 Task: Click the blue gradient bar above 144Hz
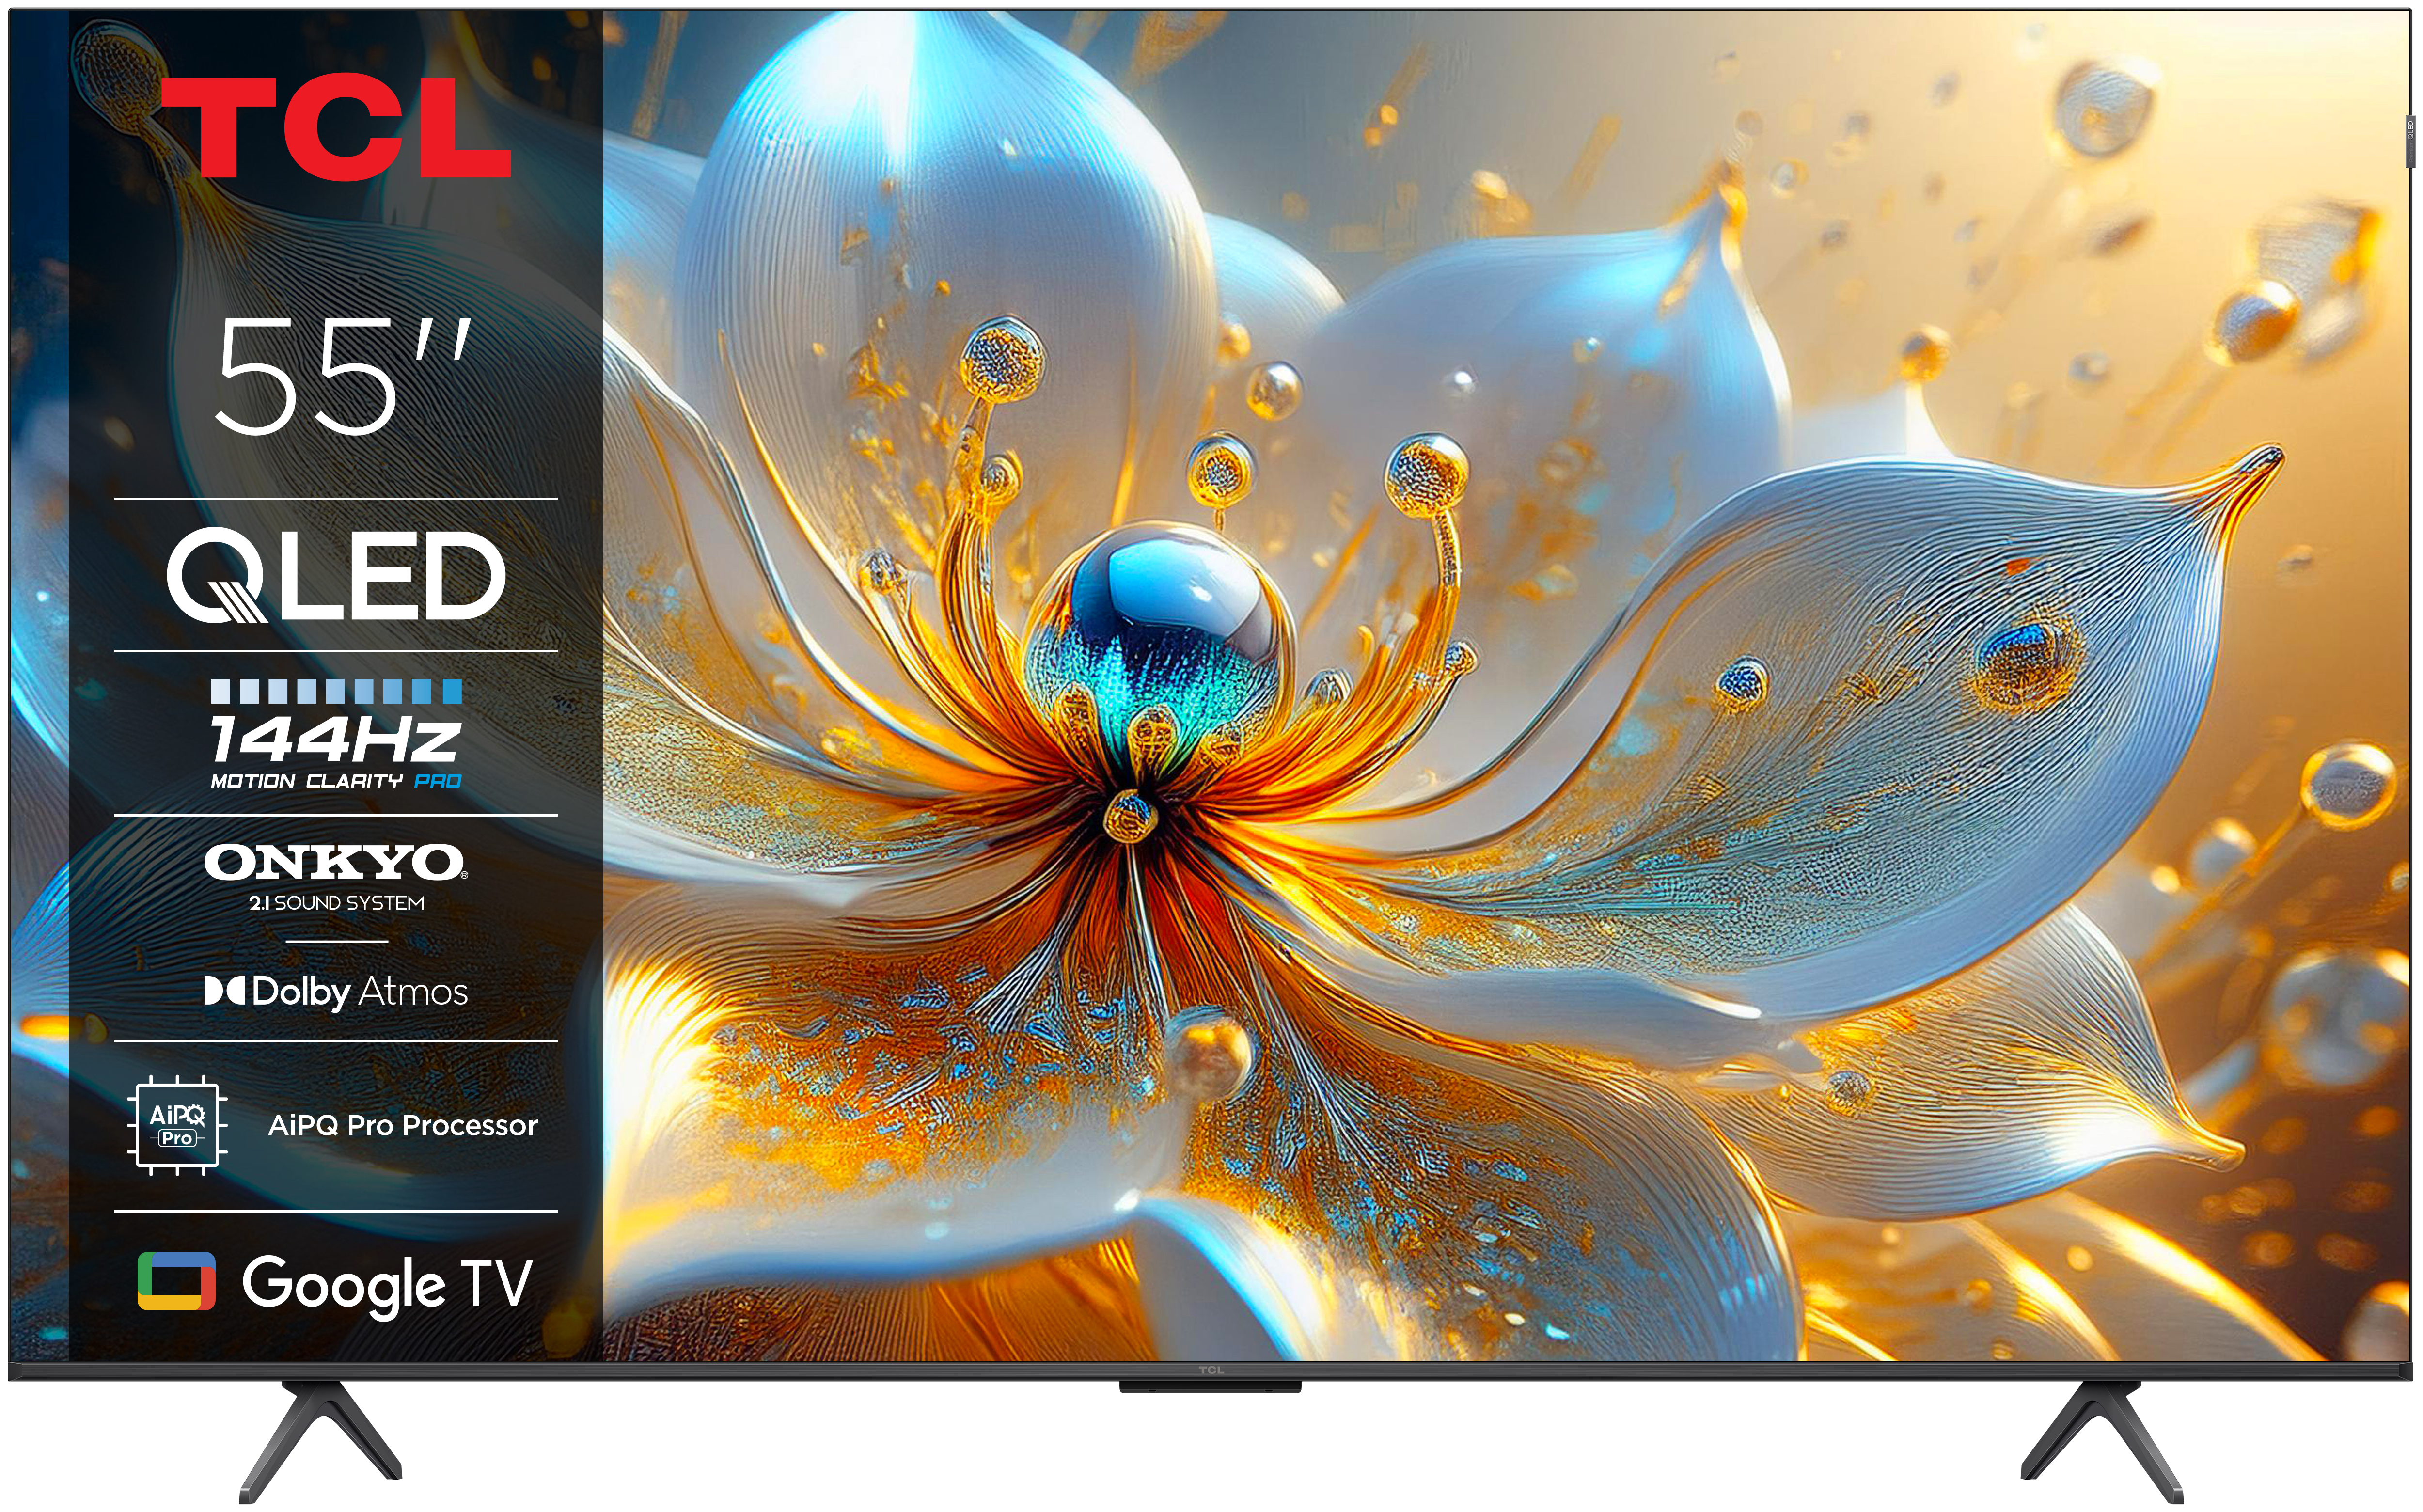click(336, 691)
